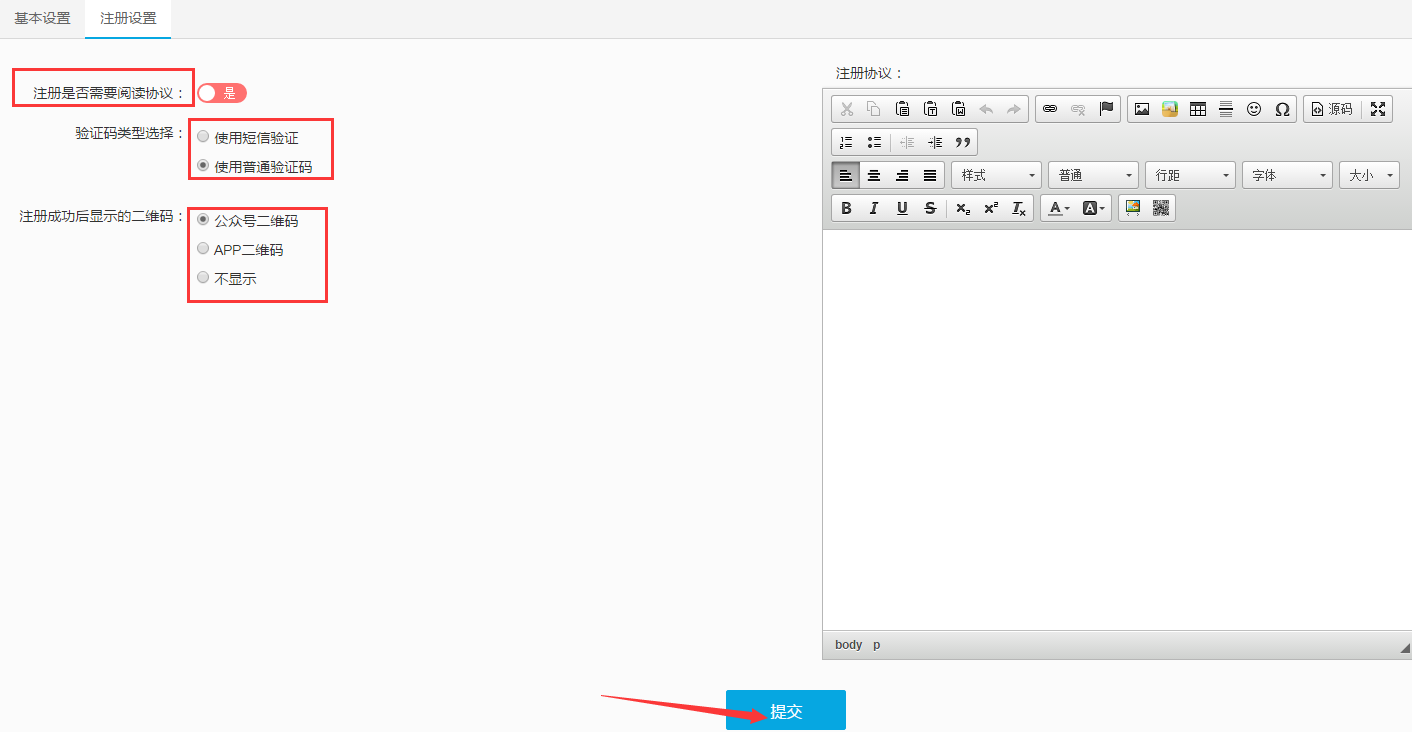Click the body element path label
This screenshot has height=732, width=1412.
[x=848, y=645]
